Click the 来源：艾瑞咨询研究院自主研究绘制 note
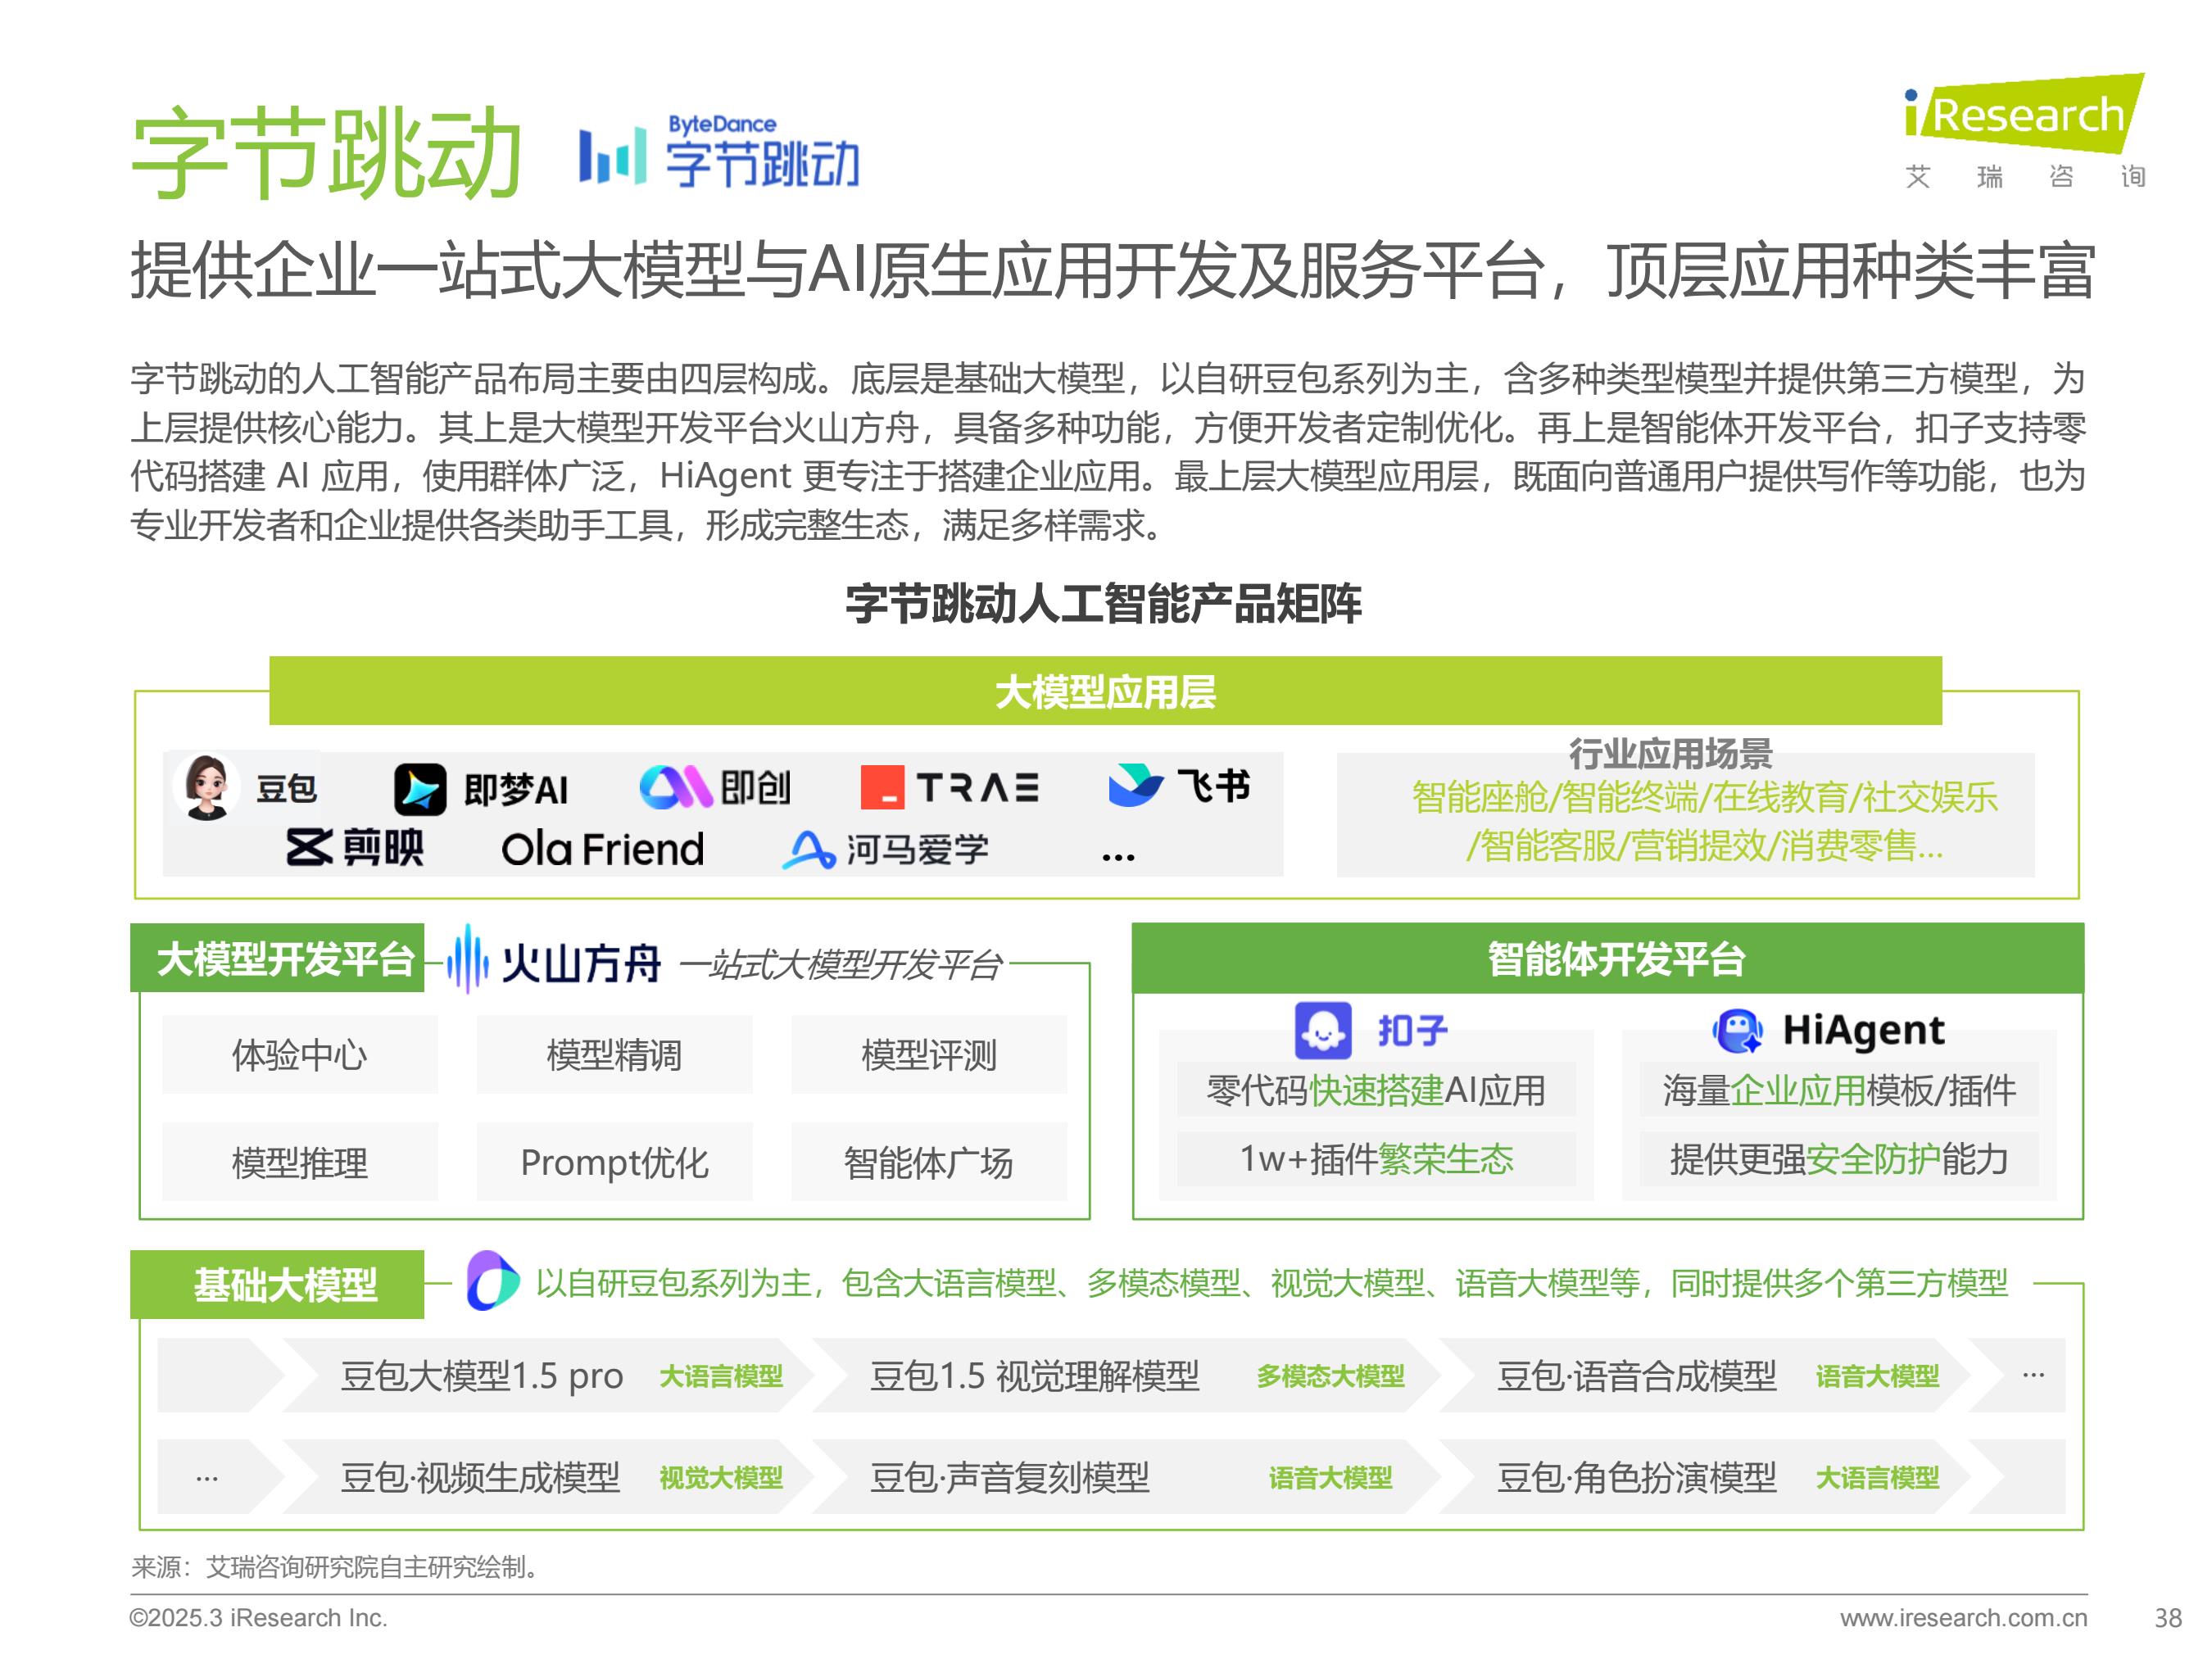Screen dimensions: 2212x1659 point(336,1566)
